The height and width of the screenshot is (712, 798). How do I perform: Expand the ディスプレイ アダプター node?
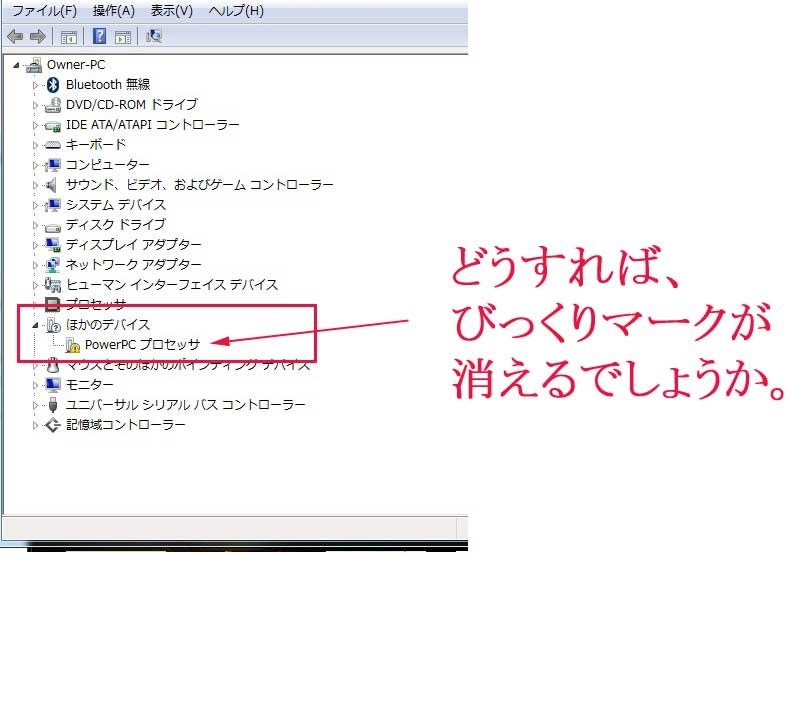(x=35, y=245)
